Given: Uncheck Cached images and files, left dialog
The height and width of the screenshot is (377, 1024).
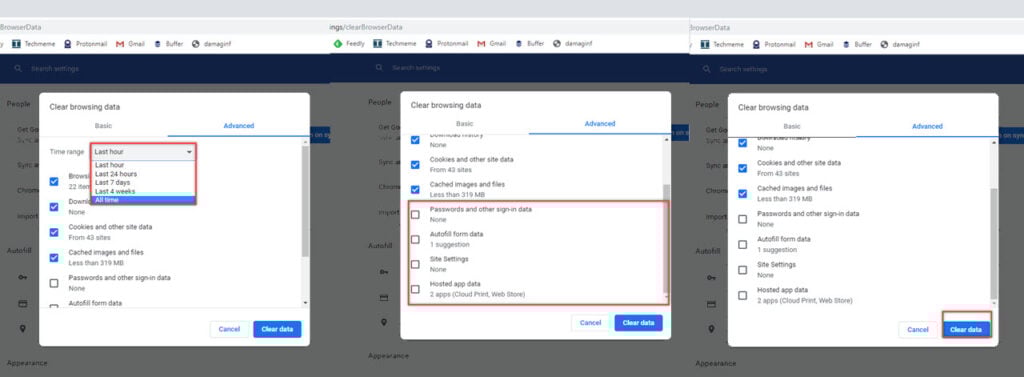Looking at the screenshot, I should pos(54,257).
